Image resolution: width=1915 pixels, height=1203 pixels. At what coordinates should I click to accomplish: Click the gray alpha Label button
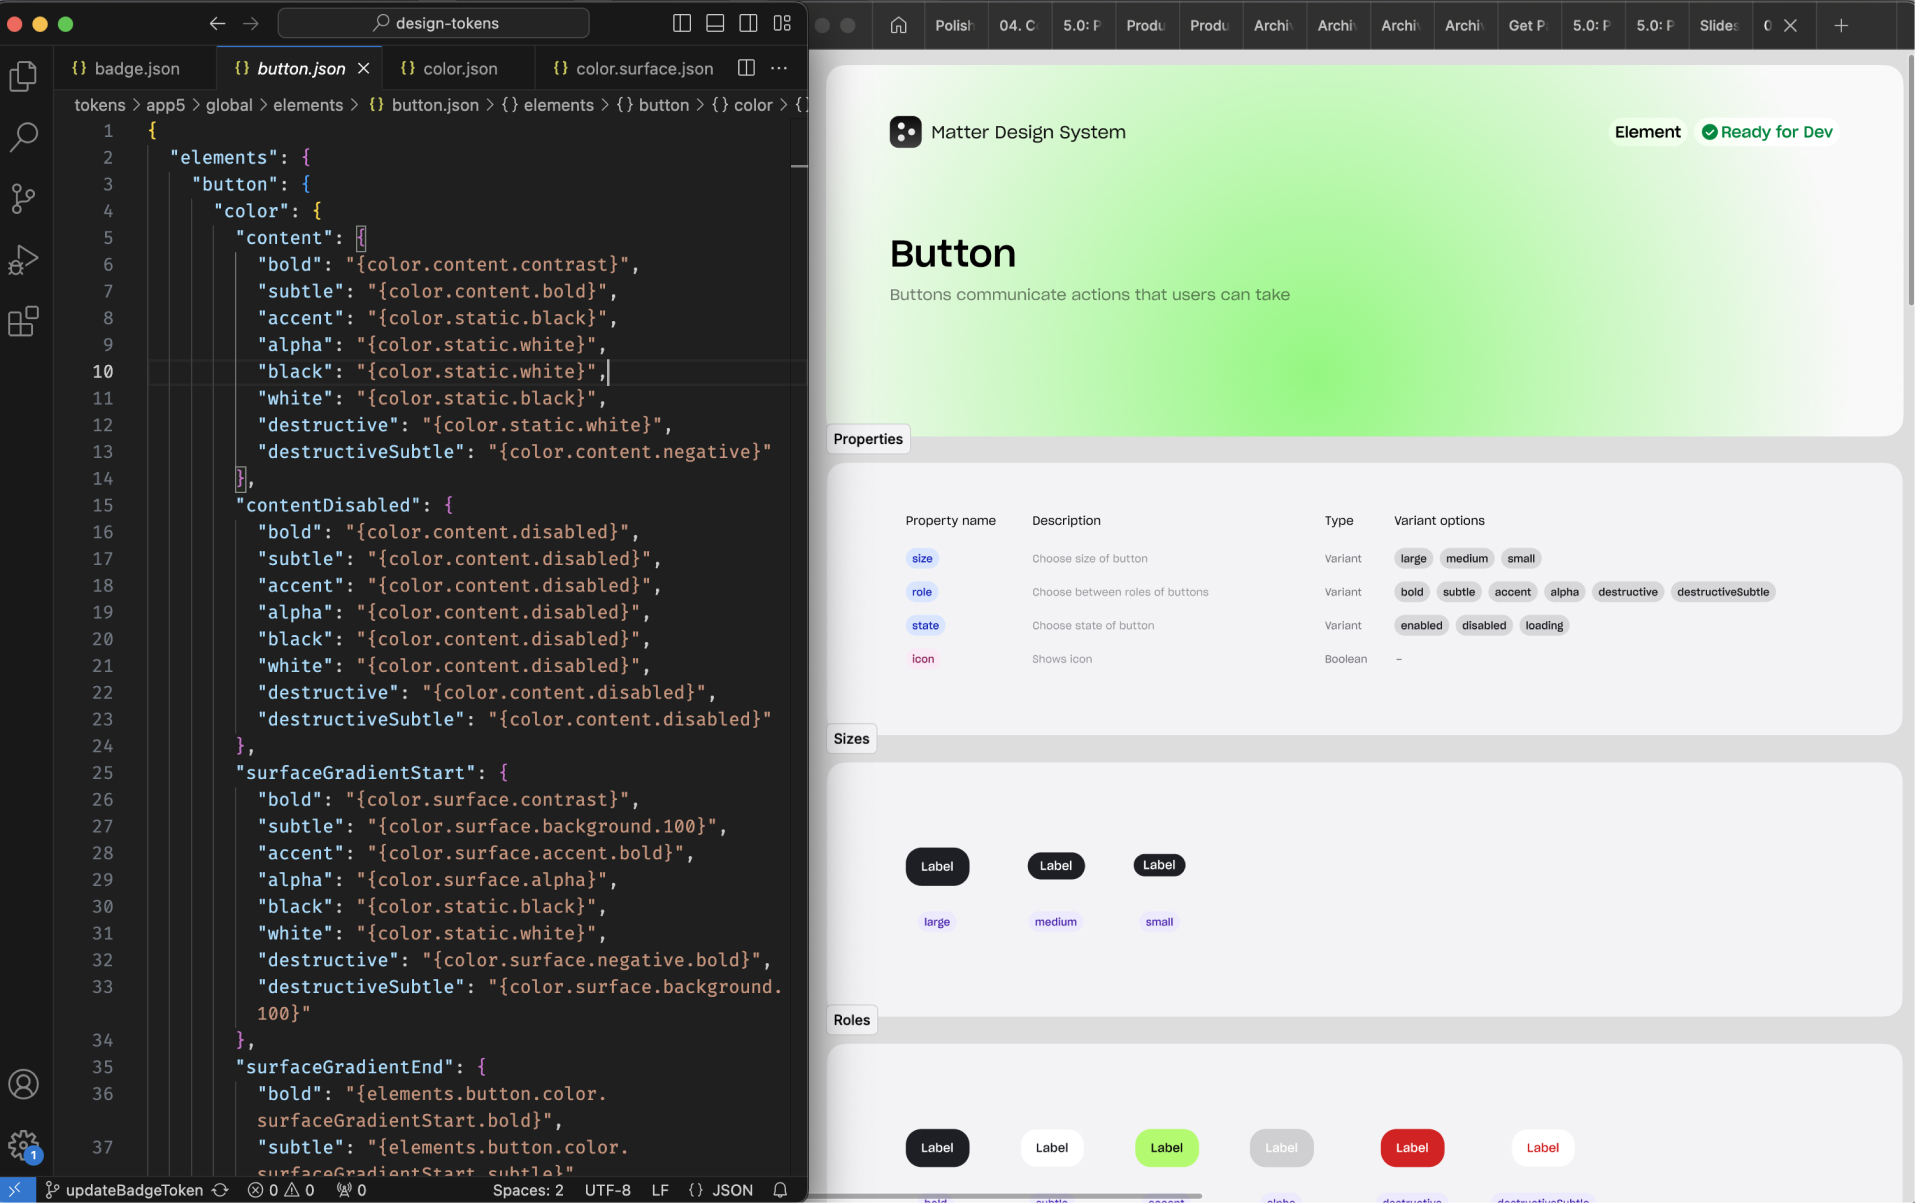[x=1281, y=1148]
